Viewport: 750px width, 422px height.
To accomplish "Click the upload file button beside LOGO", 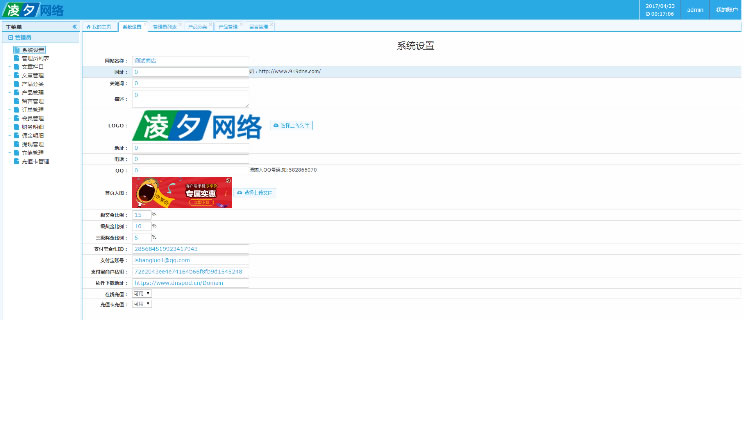I will click(x=291, y=125).
